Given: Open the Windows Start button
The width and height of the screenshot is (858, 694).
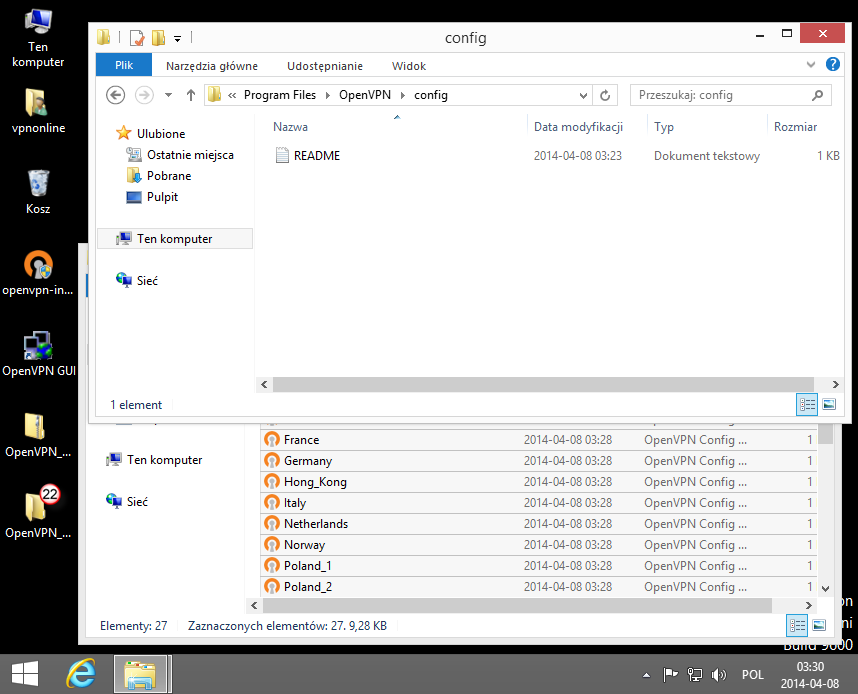Looking at the screenshot, I should (25, 674).
